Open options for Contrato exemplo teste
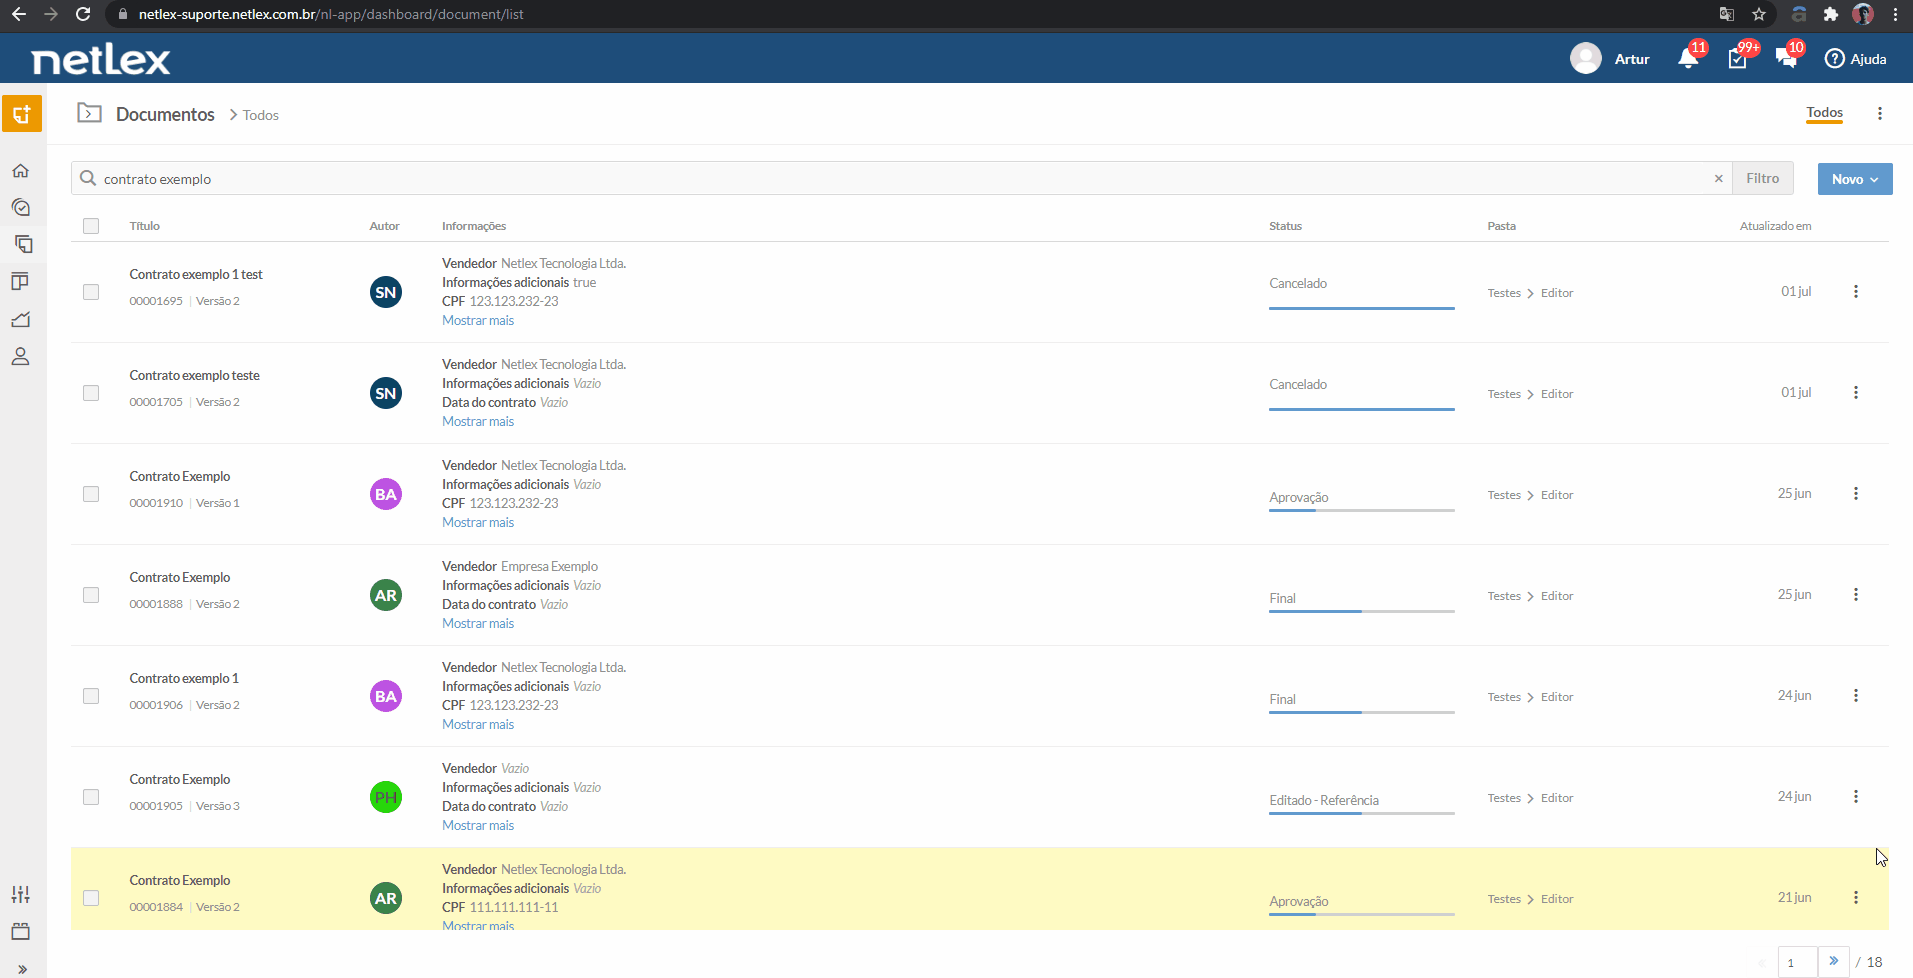 tap(1856, 393)
